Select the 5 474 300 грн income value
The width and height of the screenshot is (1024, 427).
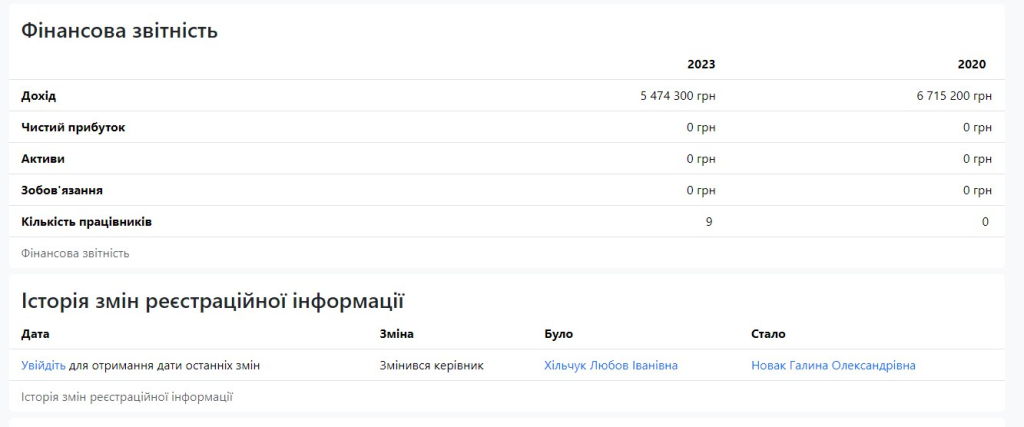pos(678,96)
